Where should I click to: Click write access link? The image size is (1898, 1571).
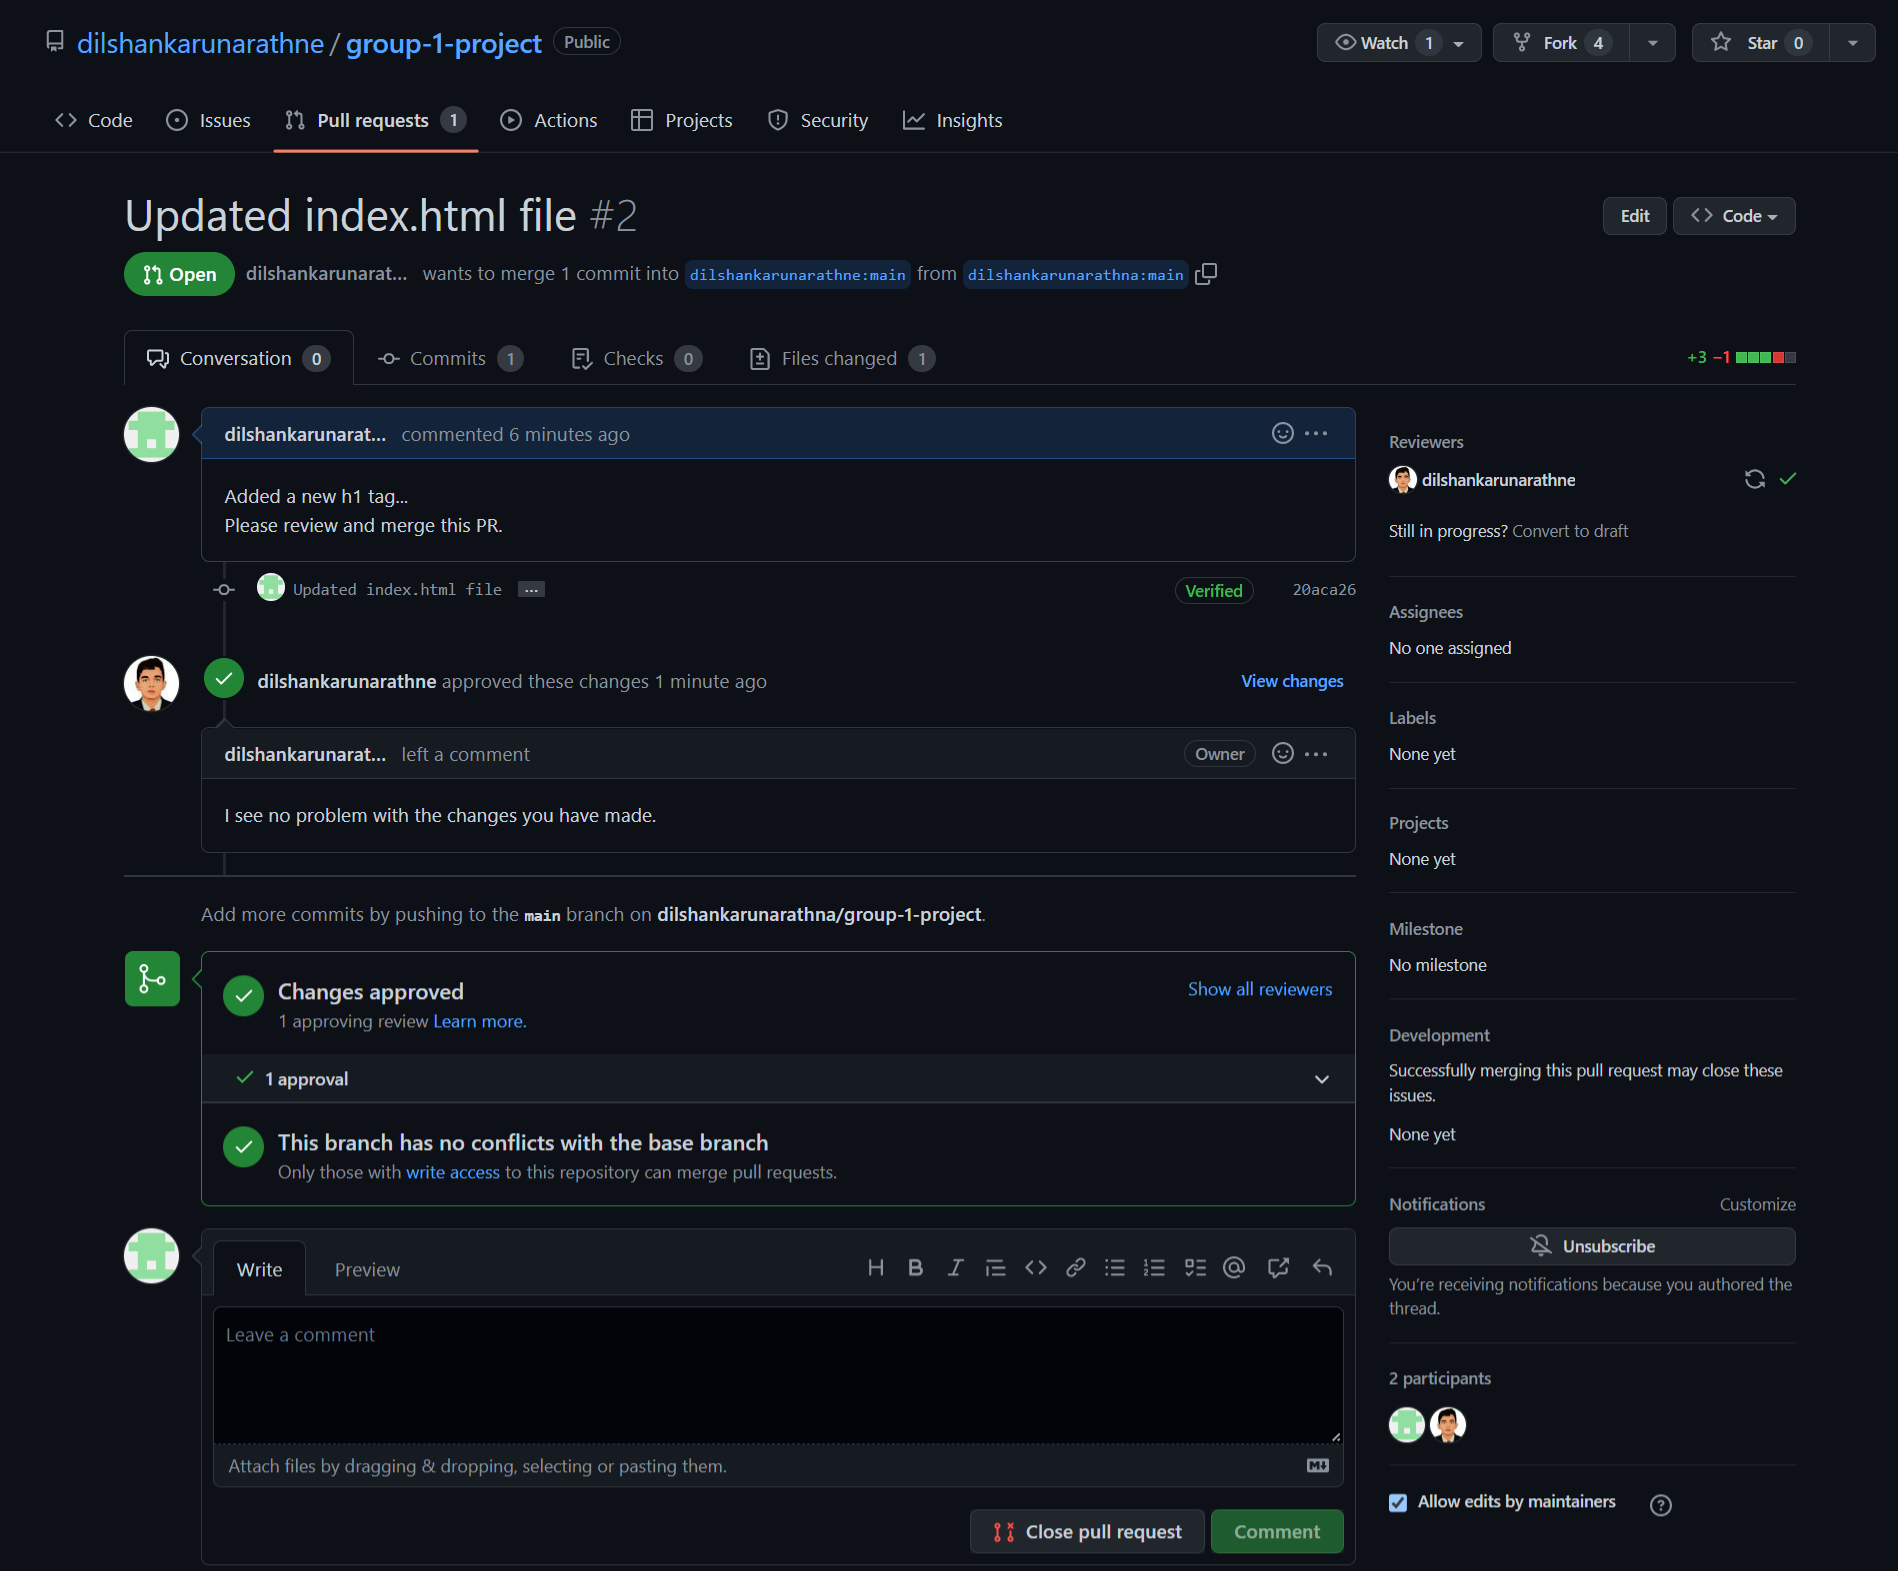[x=453, y=1172]
